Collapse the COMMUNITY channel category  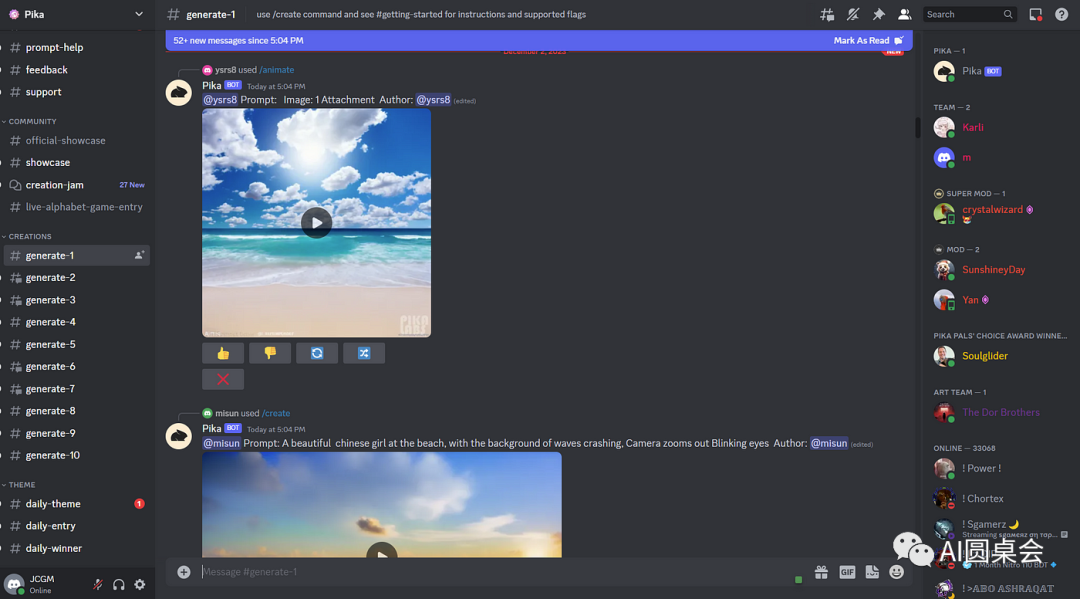32,122
